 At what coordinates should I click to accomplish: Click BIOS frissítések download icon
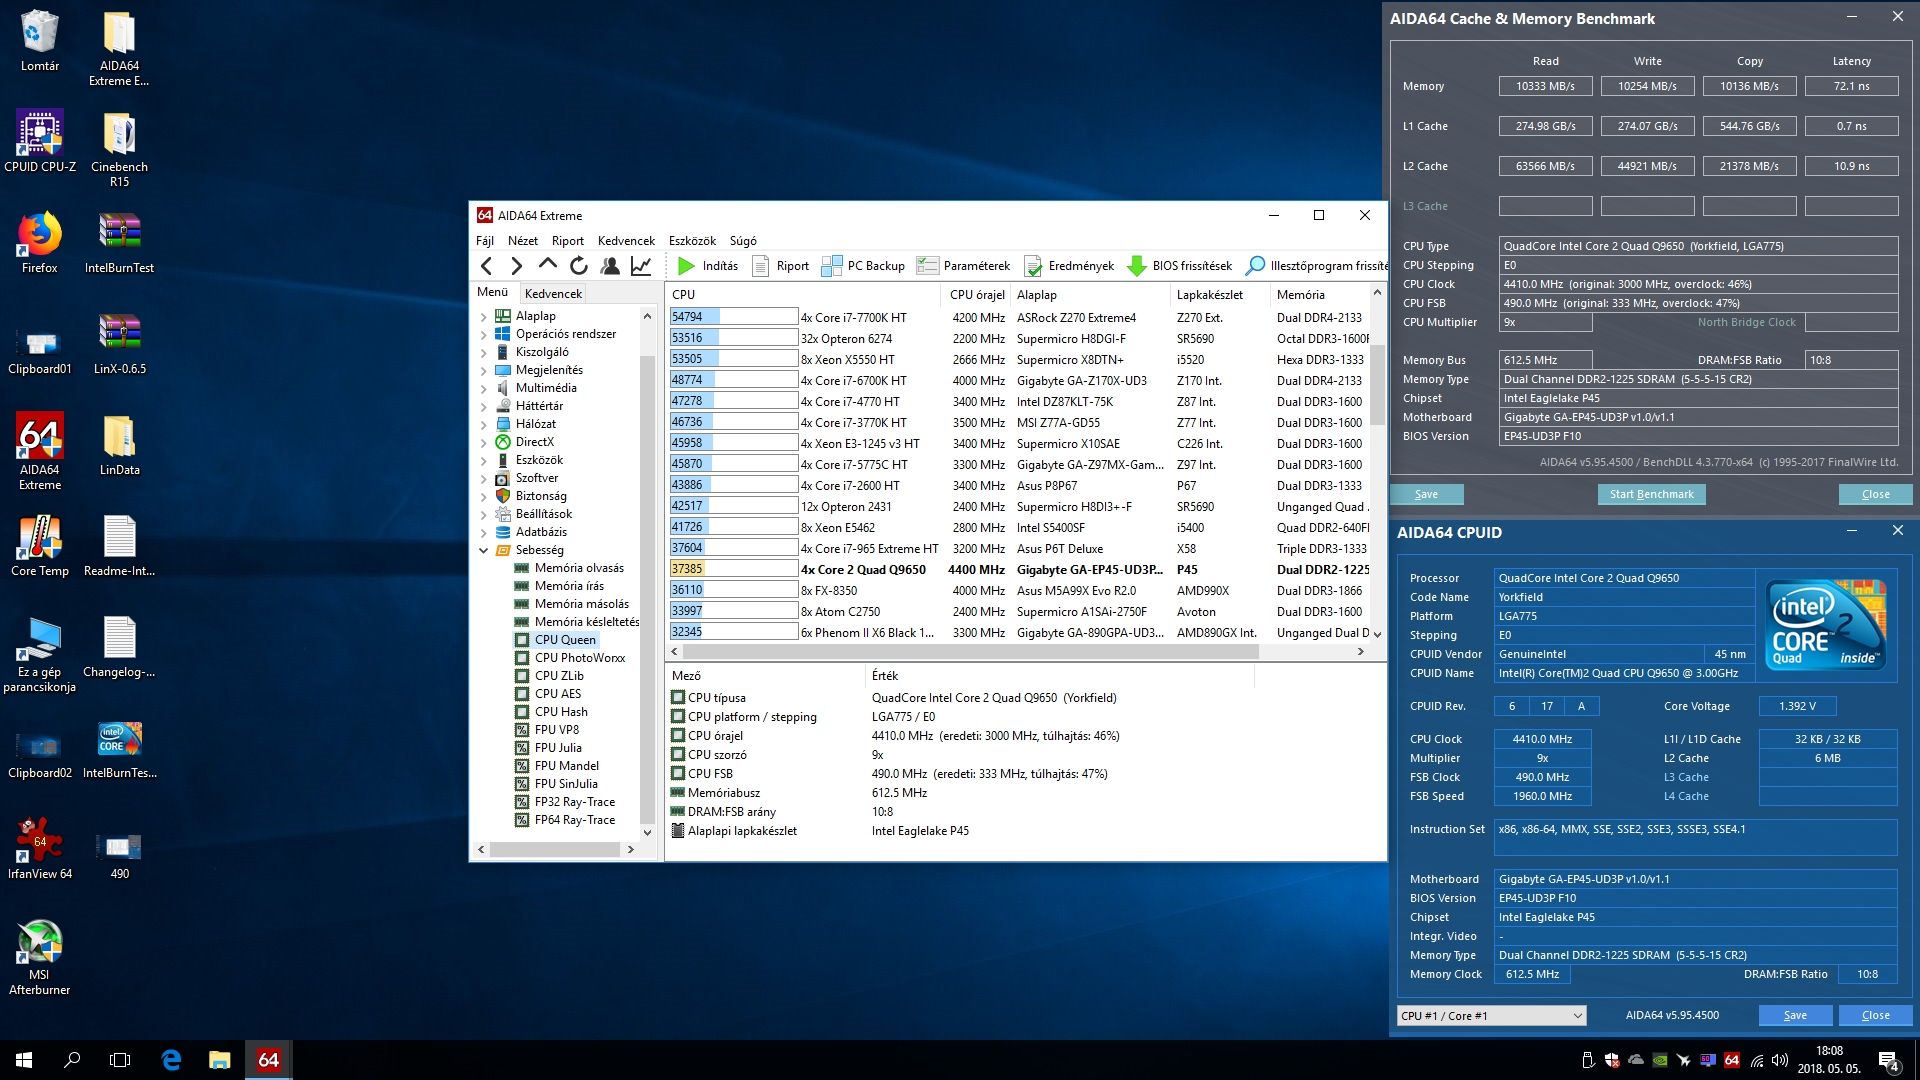(1136, 266)
